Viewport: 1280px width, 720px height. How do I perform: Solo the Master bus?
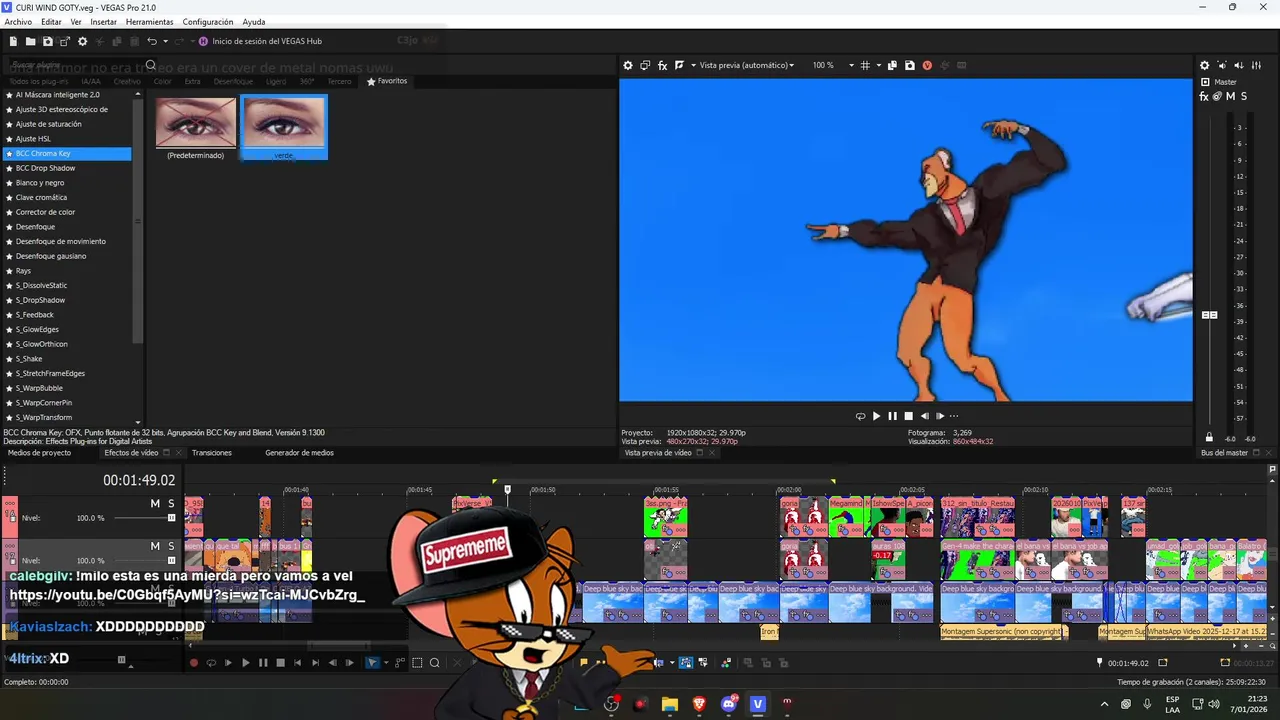click(x=1243, y=96)
